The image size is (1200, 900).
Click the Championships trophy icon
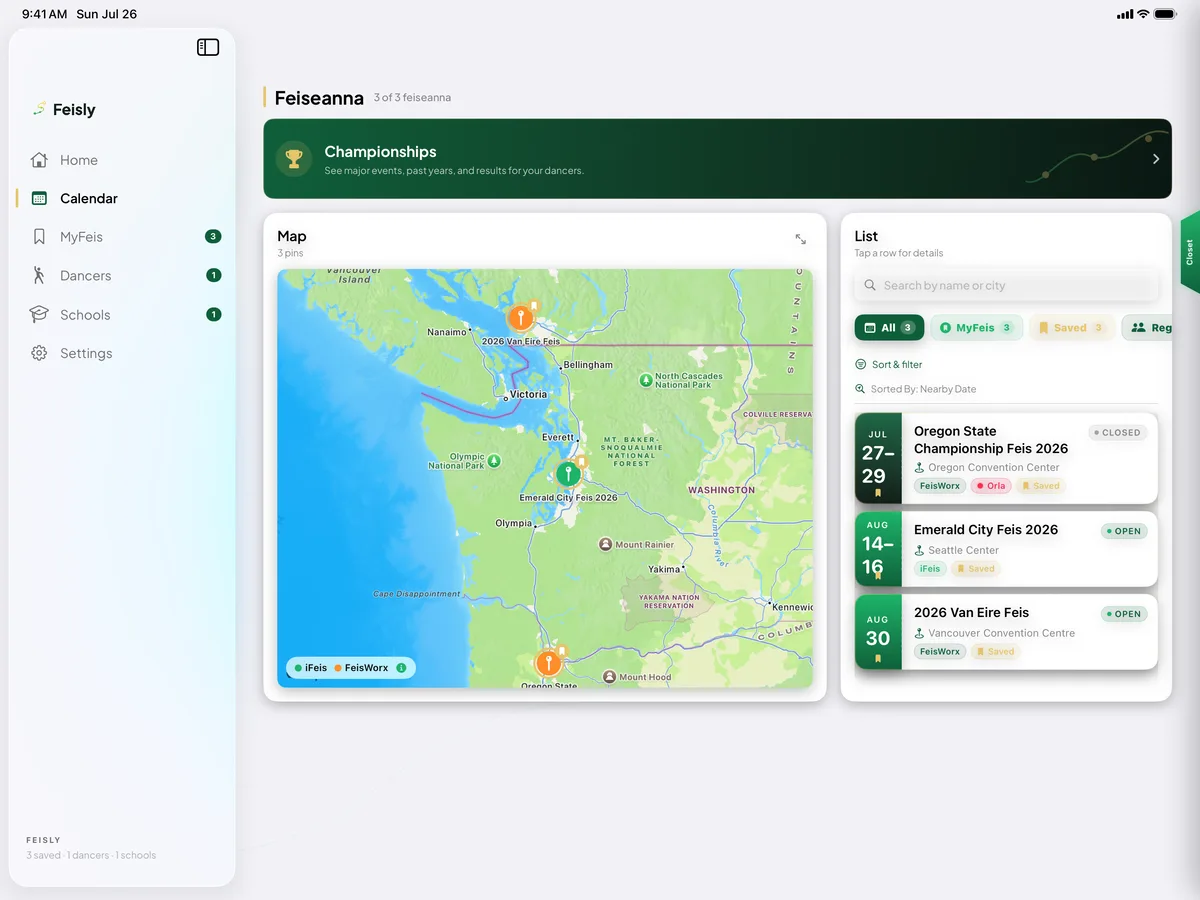tap(294, 158)
